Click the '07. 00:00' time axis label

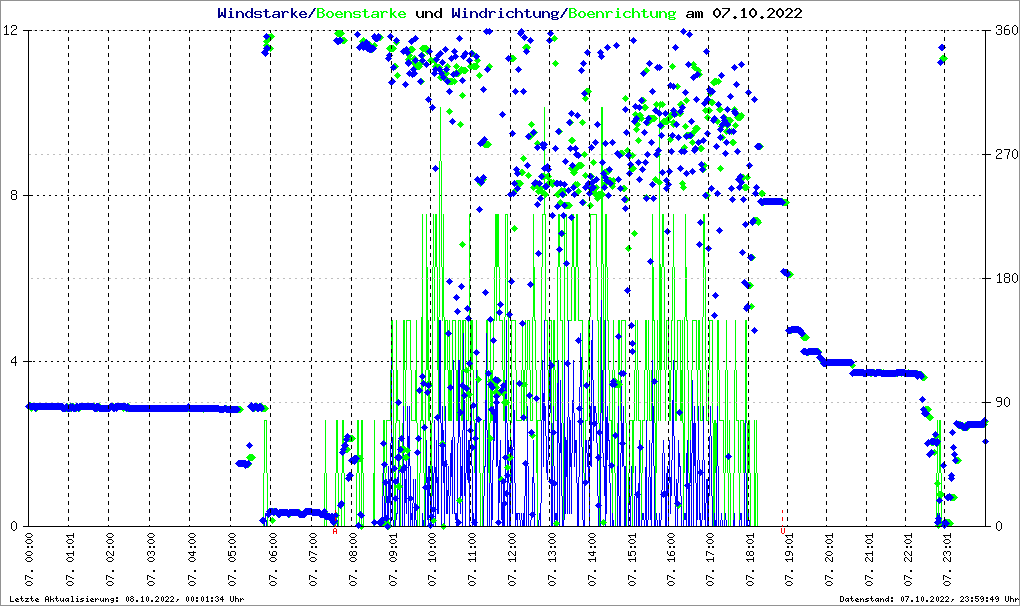(29, 560)
